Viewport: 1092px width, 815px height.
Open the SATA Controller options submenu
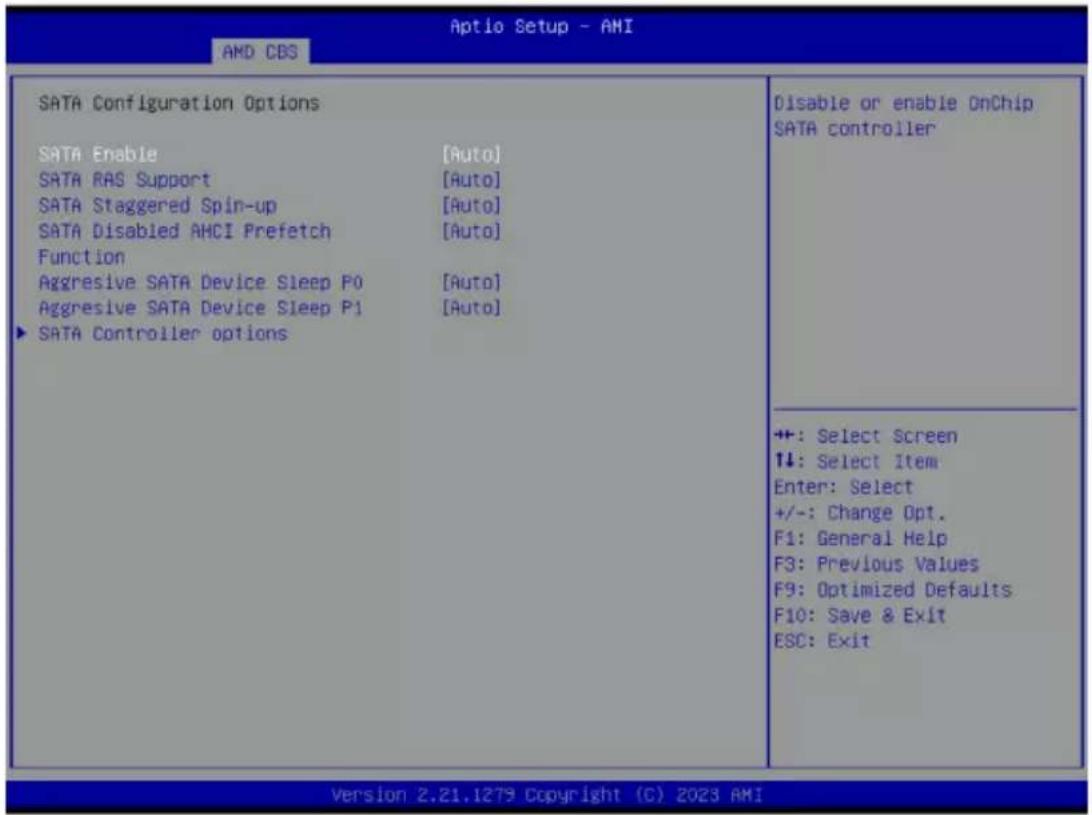162,334
